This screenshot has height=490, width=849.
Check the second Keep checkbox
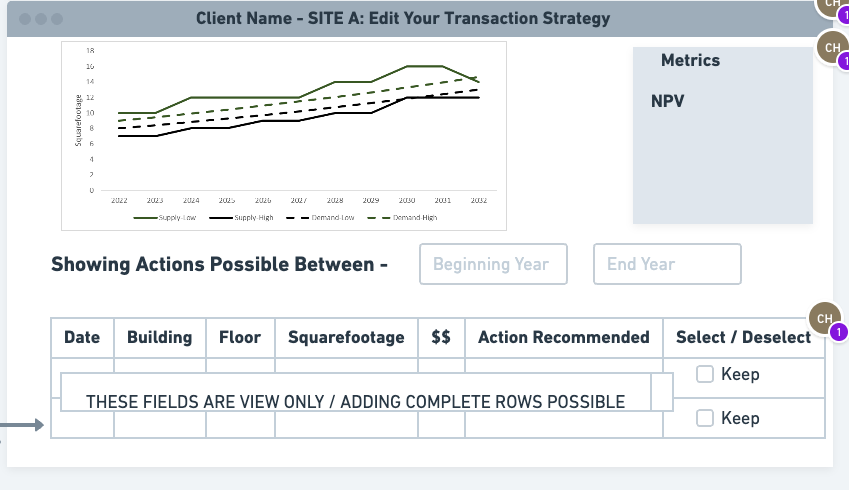click(x=704, y=417)
